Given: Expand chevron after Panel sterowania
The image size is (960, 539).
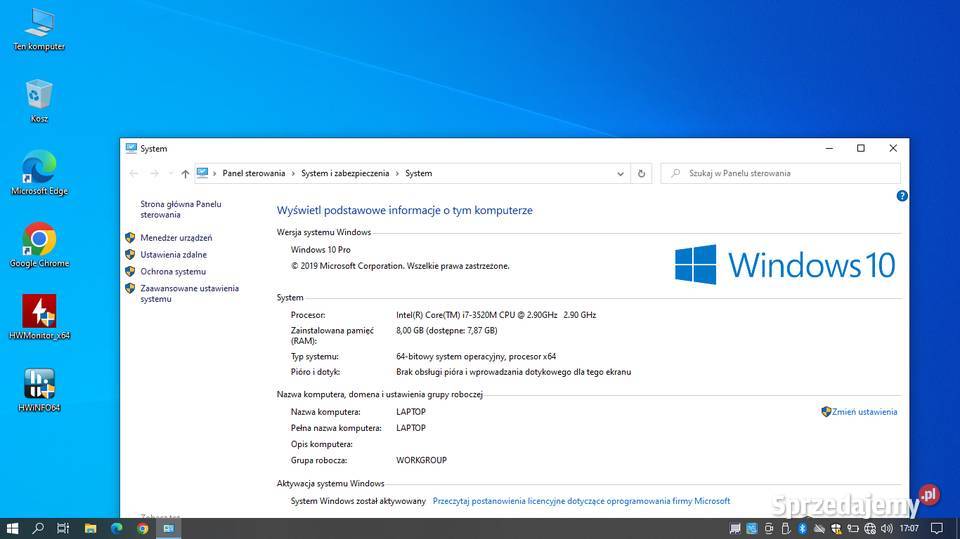Looking at the screenshot, I should [293, 174].
